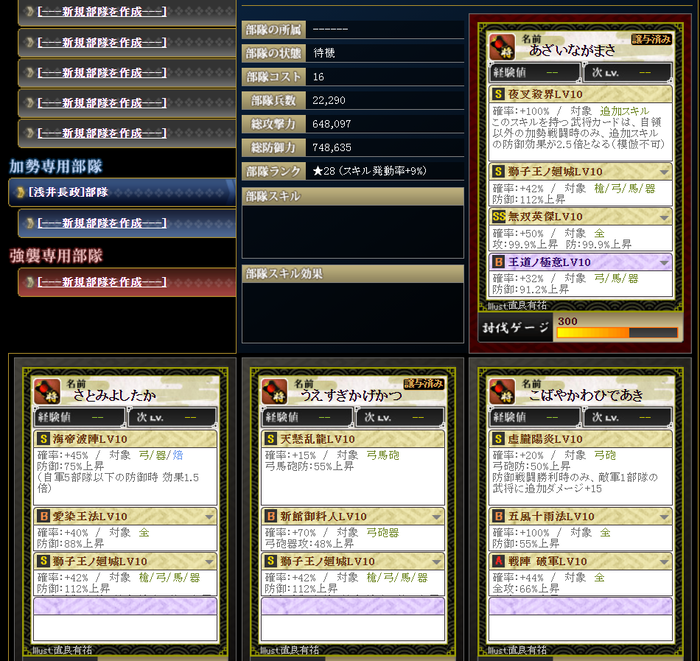Click the 譲与済み badge on うえすぎかげかつ card
Viewport: 700px width, 661px height.
pyautogui.click(x=424, y=384)
